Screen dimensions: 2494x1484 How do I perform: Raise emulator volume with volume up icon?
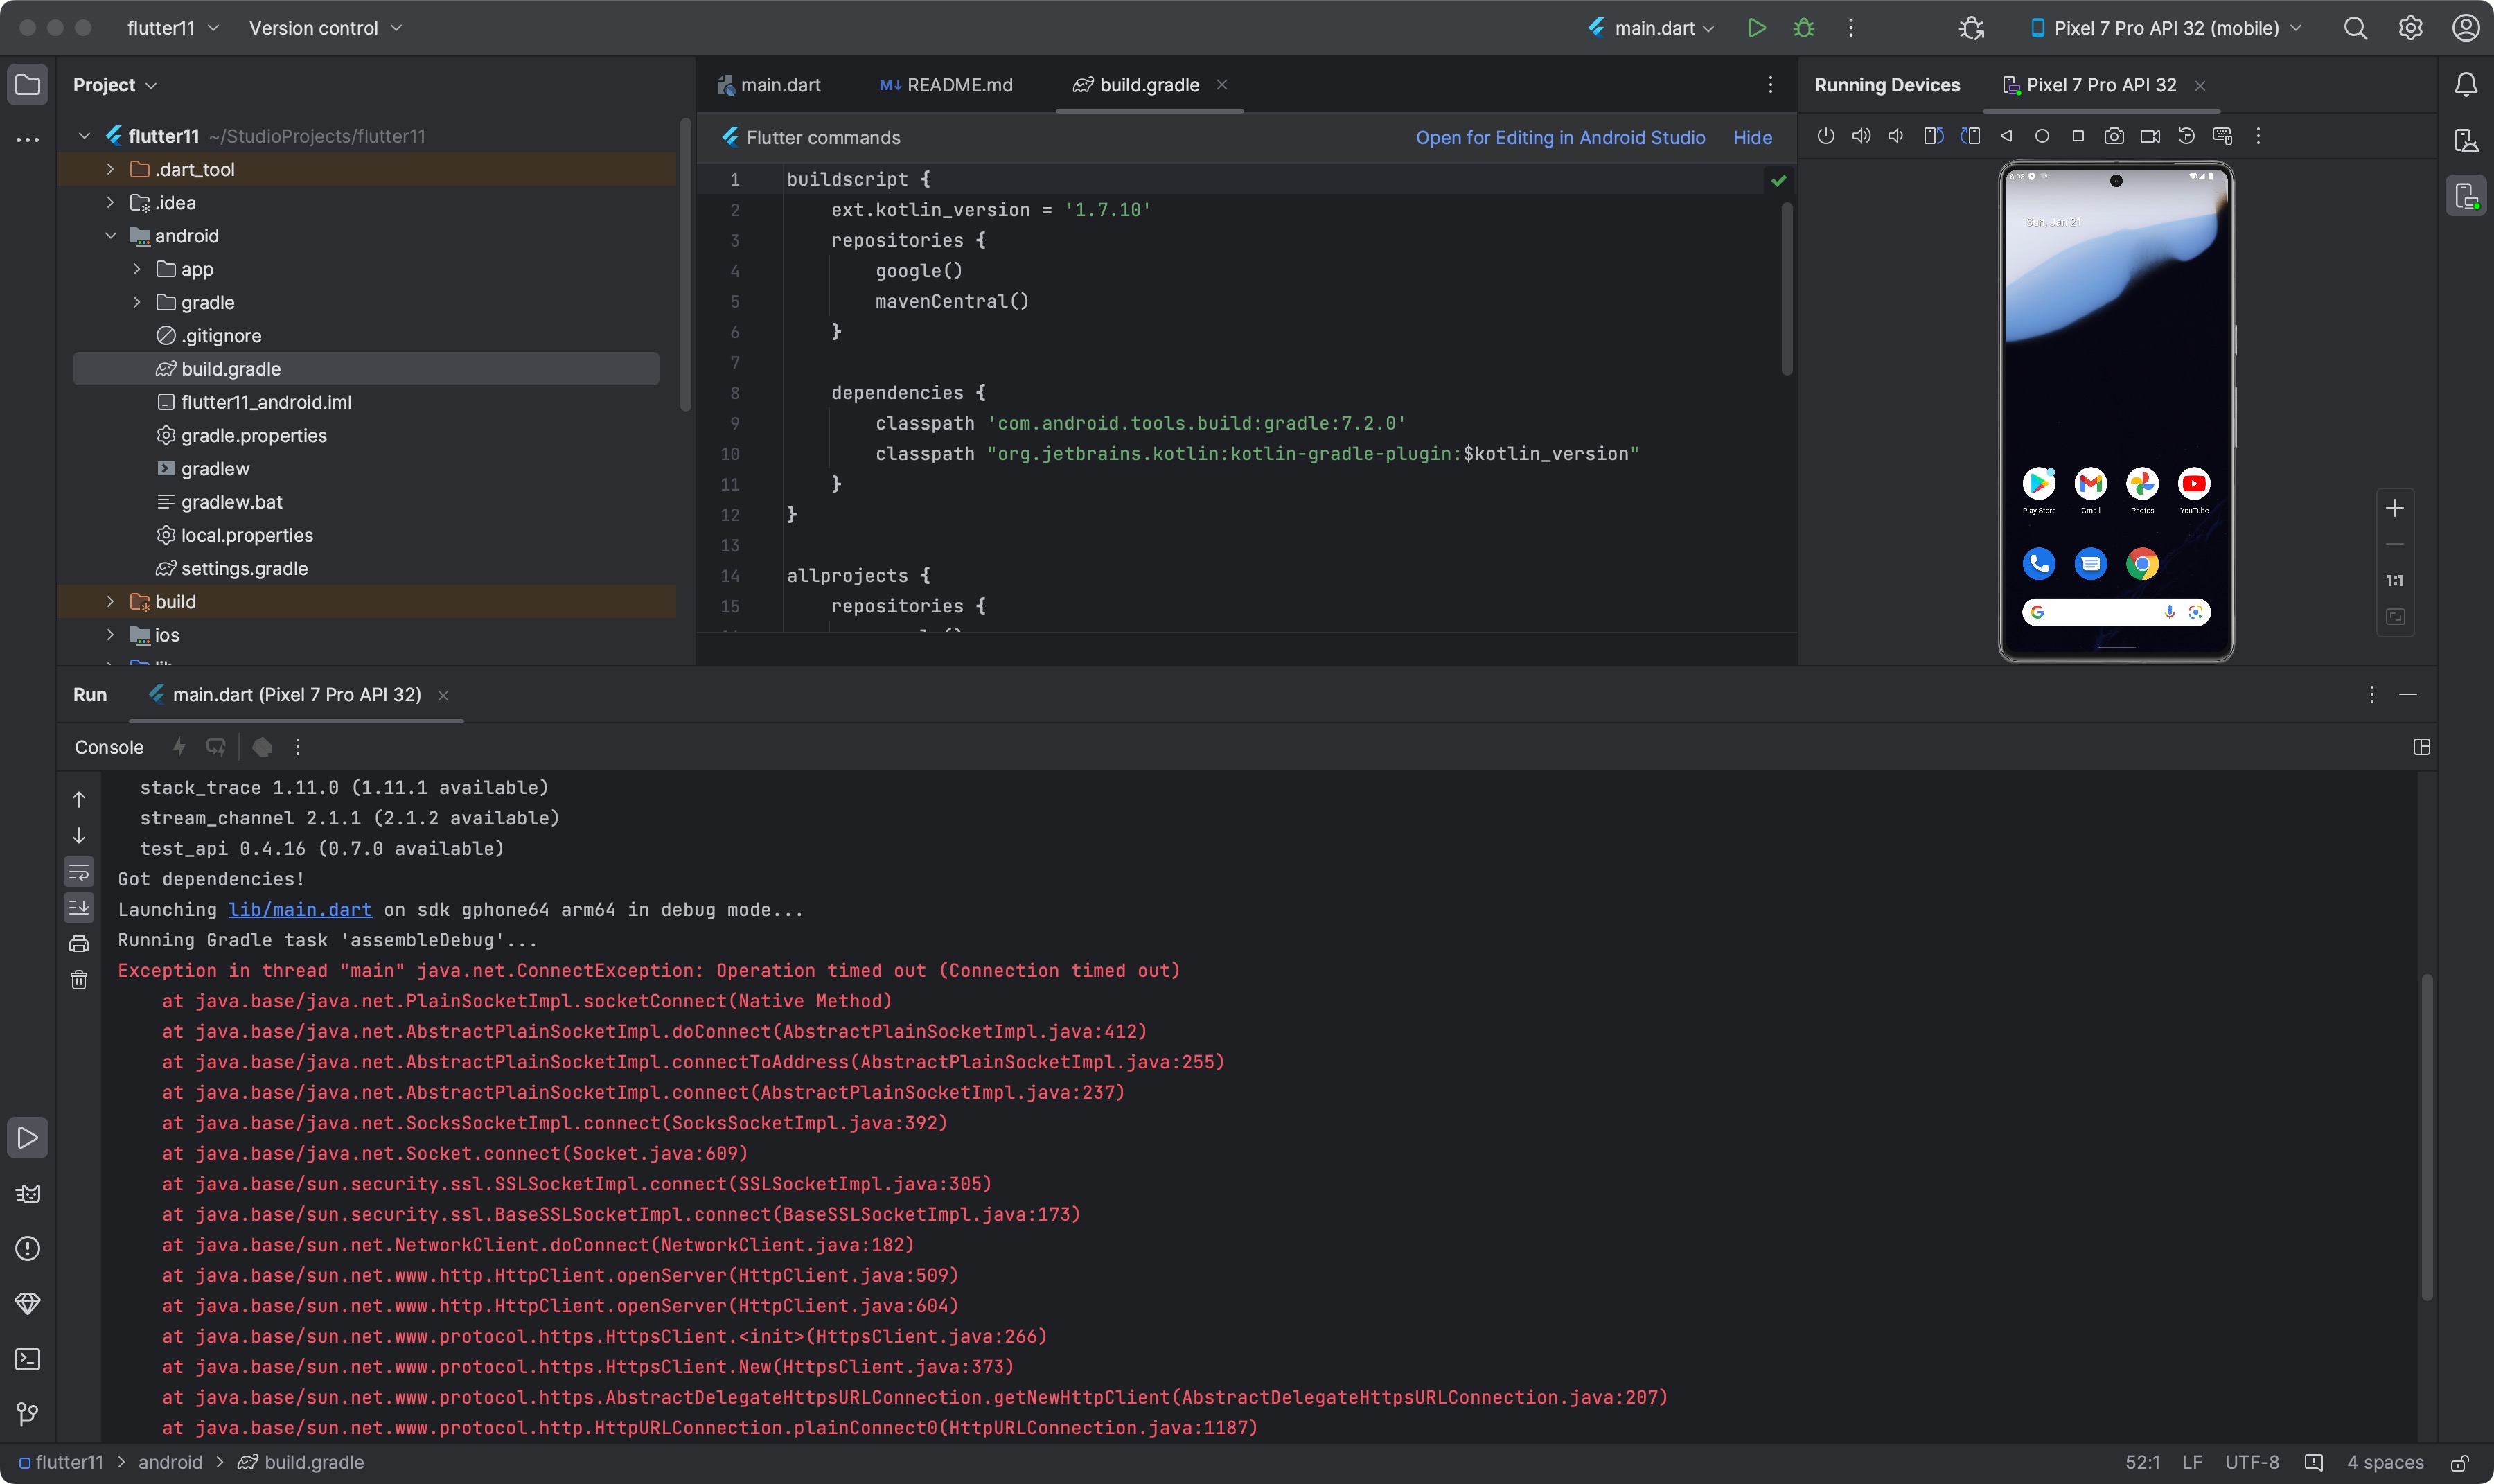(1861, 136)
